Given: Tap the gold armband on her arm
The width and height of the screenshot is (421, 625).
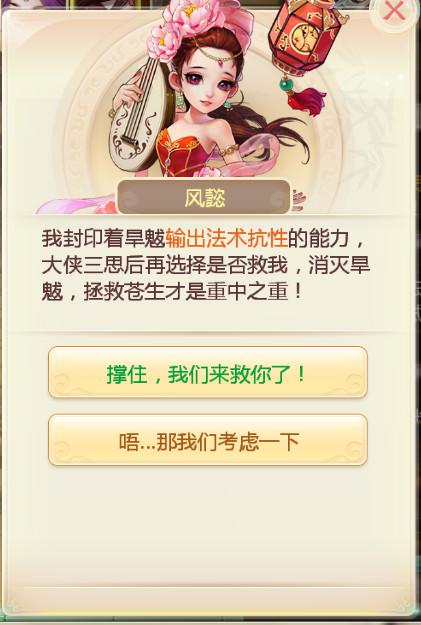Looking at the screenshot, I should [x=228, y=150].
